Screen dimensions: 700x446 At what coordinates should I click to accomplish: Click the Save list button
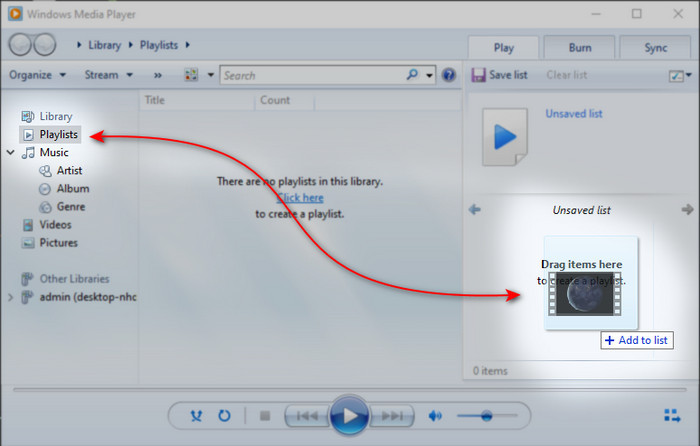pyautogui.click(x=500, y=75)
